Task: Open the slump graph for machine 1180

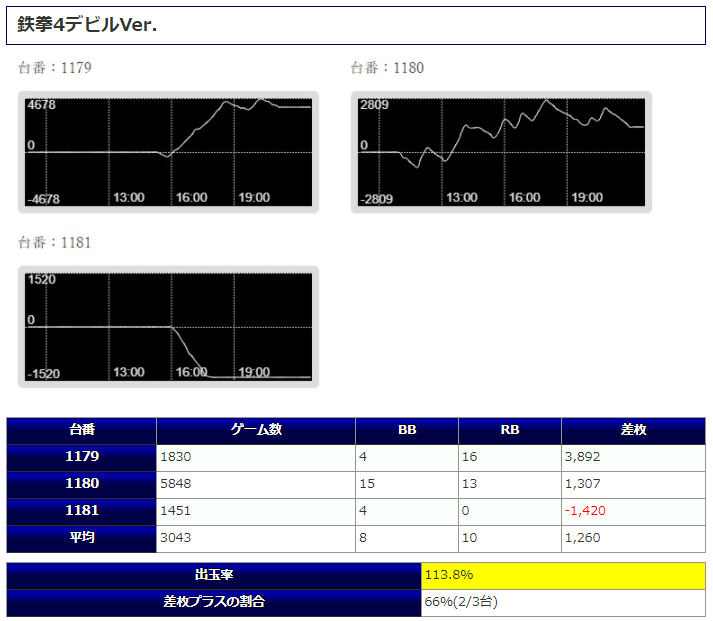Action: tap(501, 152)
